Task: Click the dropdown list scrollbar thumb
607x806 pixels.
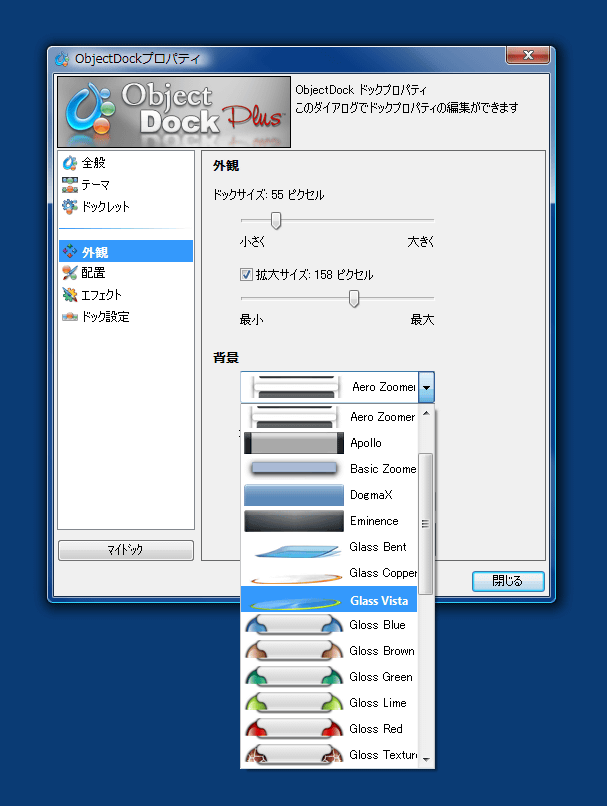Action: click(x=425, y=523)
